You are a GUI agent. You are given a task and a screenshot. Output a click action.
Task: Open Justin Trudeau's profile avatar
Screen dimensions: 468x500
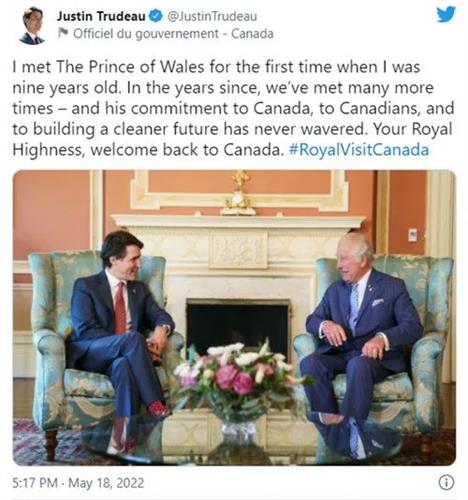pos(32,27)
